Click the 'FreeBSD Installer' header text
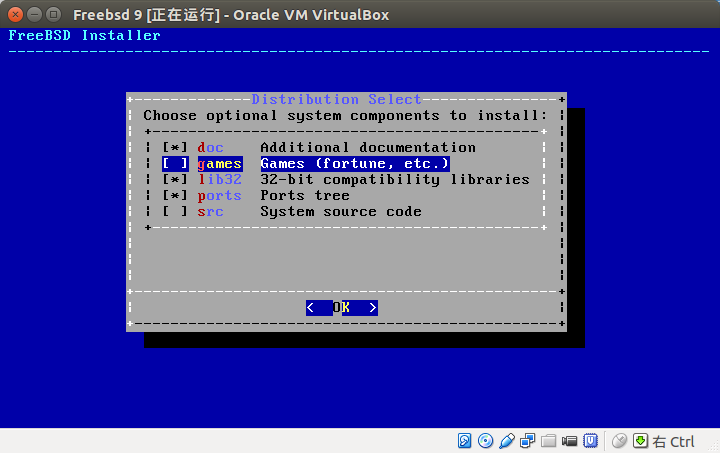 pos(84,35)
